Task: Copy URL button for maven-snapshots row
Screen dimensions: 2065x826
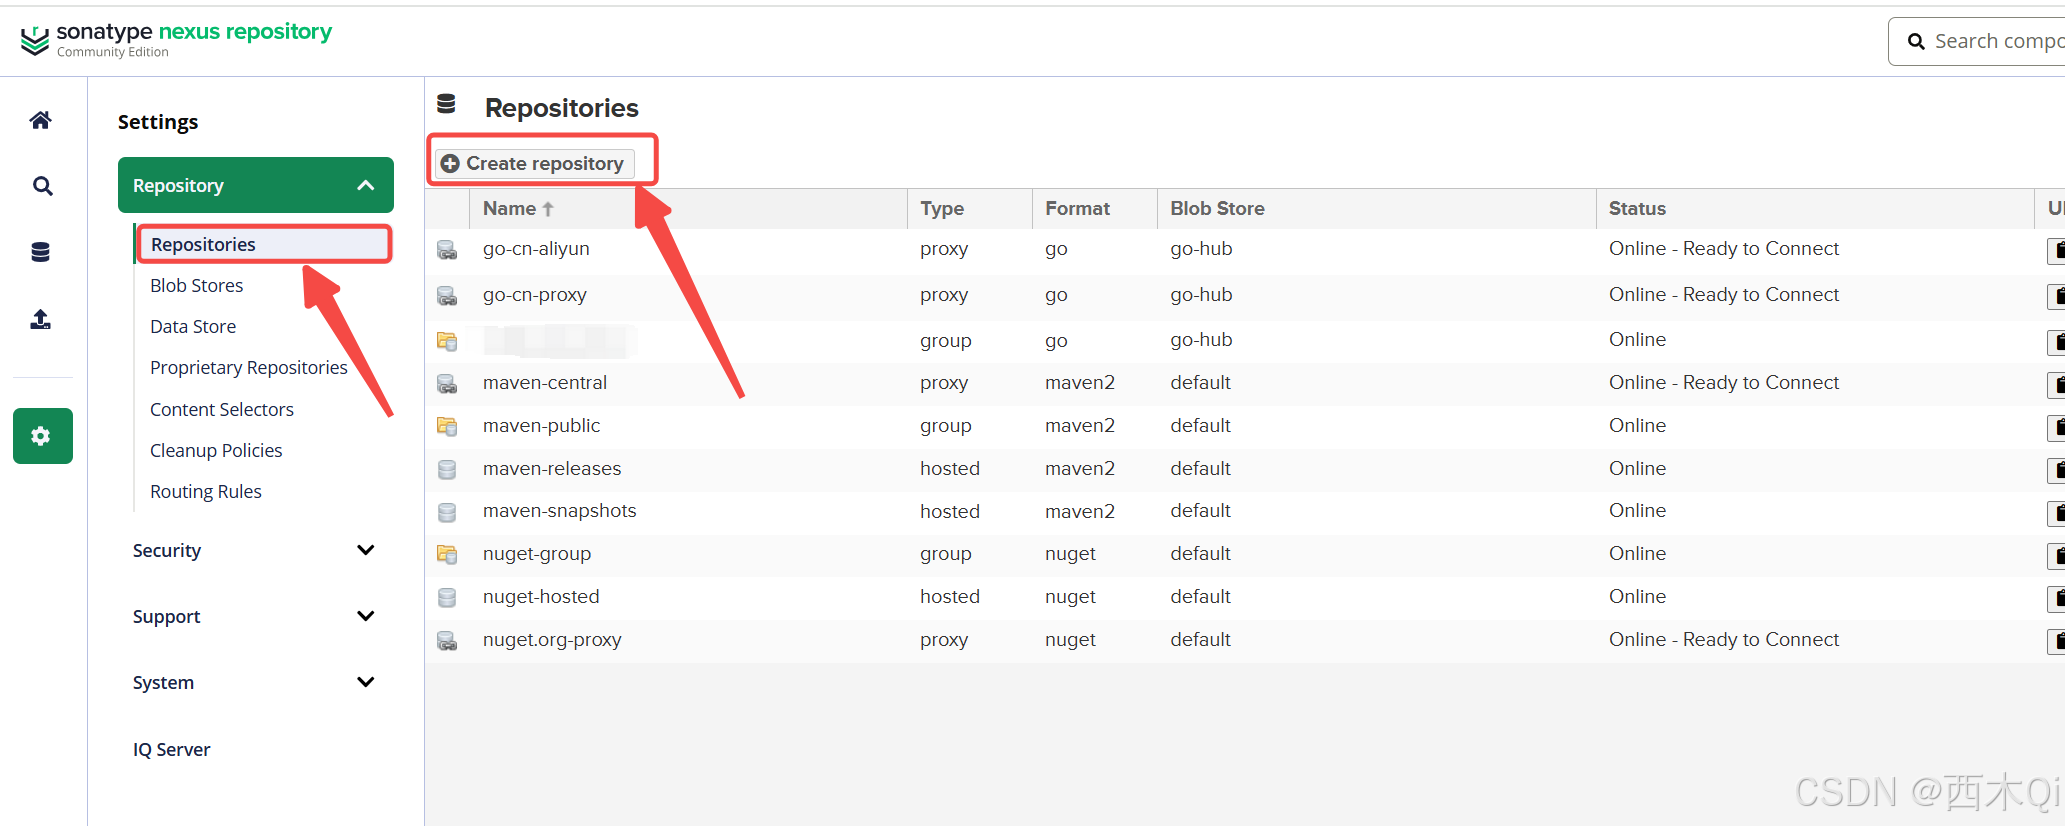Action: point(2056,513)
